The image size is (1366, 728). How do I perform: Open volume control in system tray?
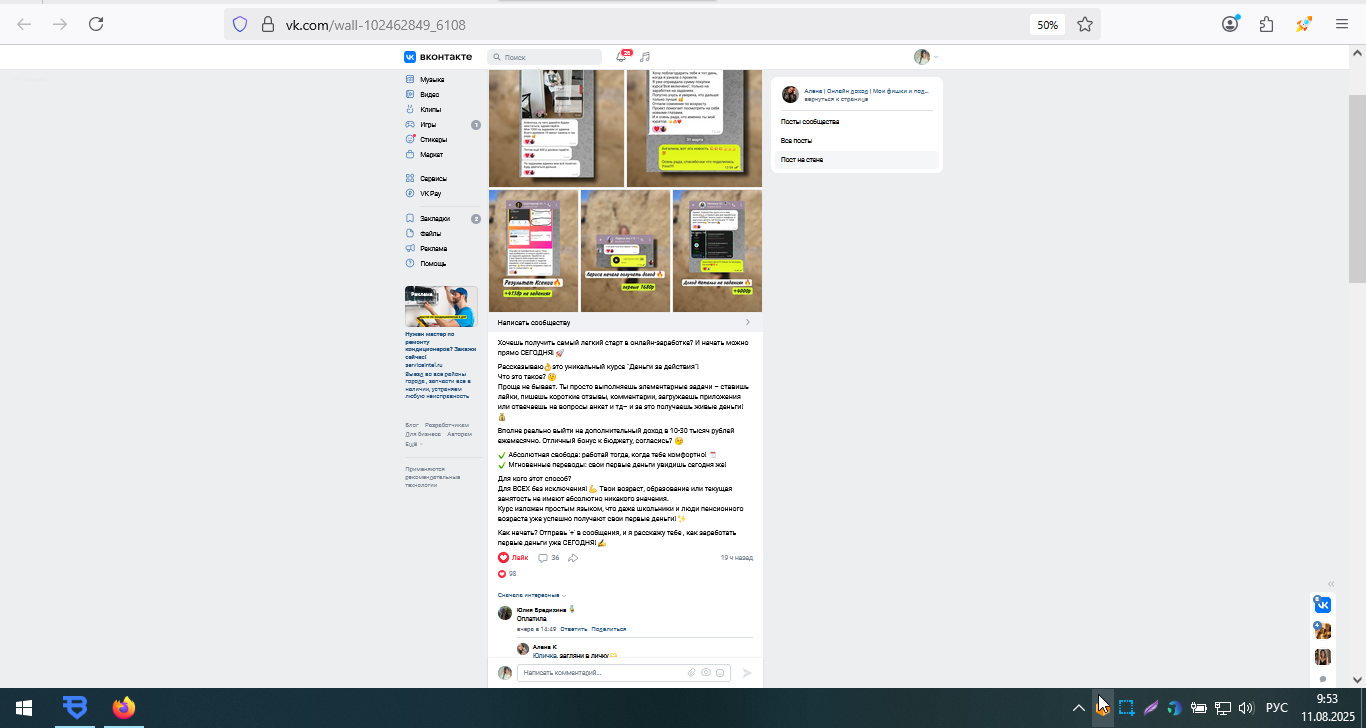pos(1246,708)
